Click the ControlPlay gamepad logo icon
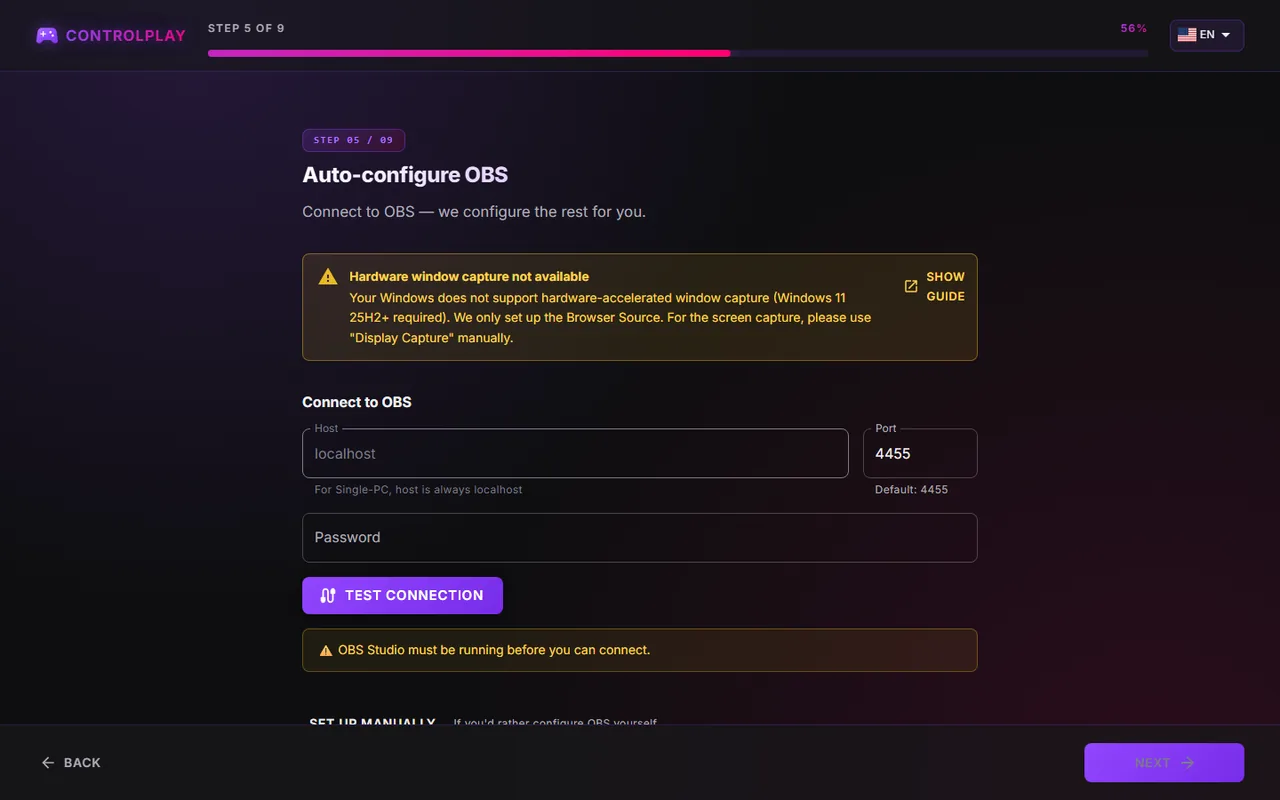Viewport: 1280px width, 800px height. point(47,35)
